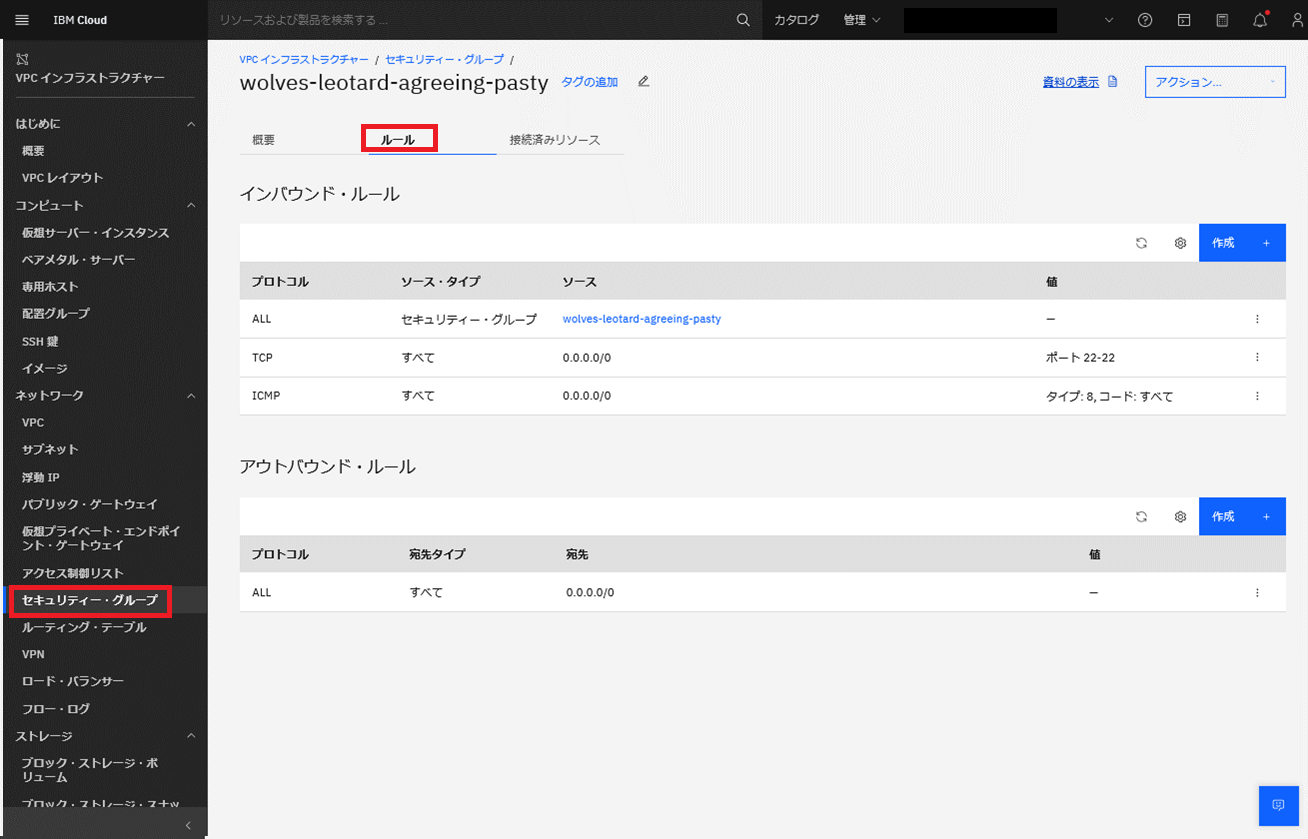Switch to the ルール tab
Image resolution: width=1308 pixels, height=839 pixels.
(x=398, y=140)
